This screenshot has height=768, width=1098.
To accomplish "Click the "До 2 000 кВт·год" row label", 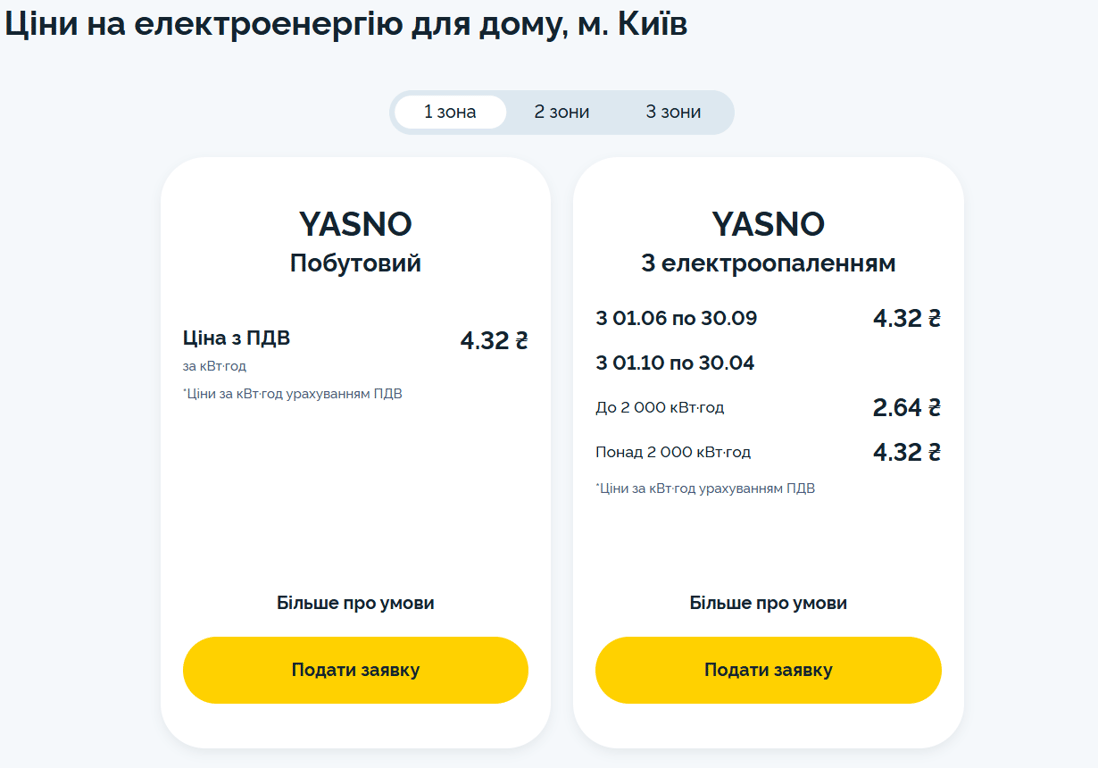I will point(659,408).
